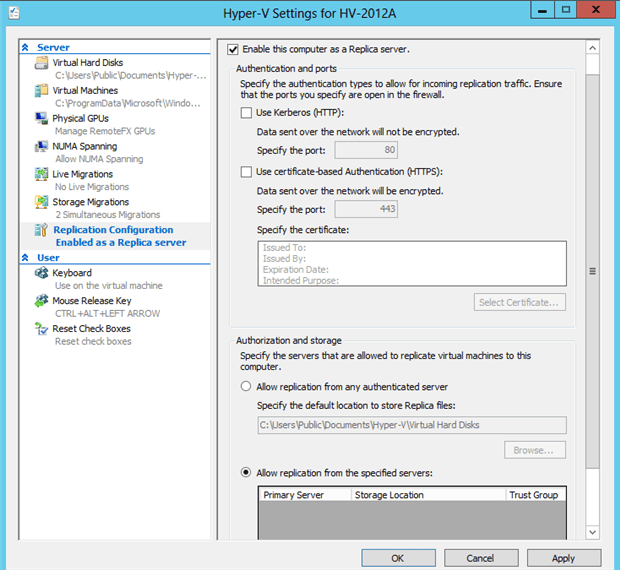This screenshot has width=620, height=570.
Task: Click the Primary Server column header
Action: click(305, 495)
